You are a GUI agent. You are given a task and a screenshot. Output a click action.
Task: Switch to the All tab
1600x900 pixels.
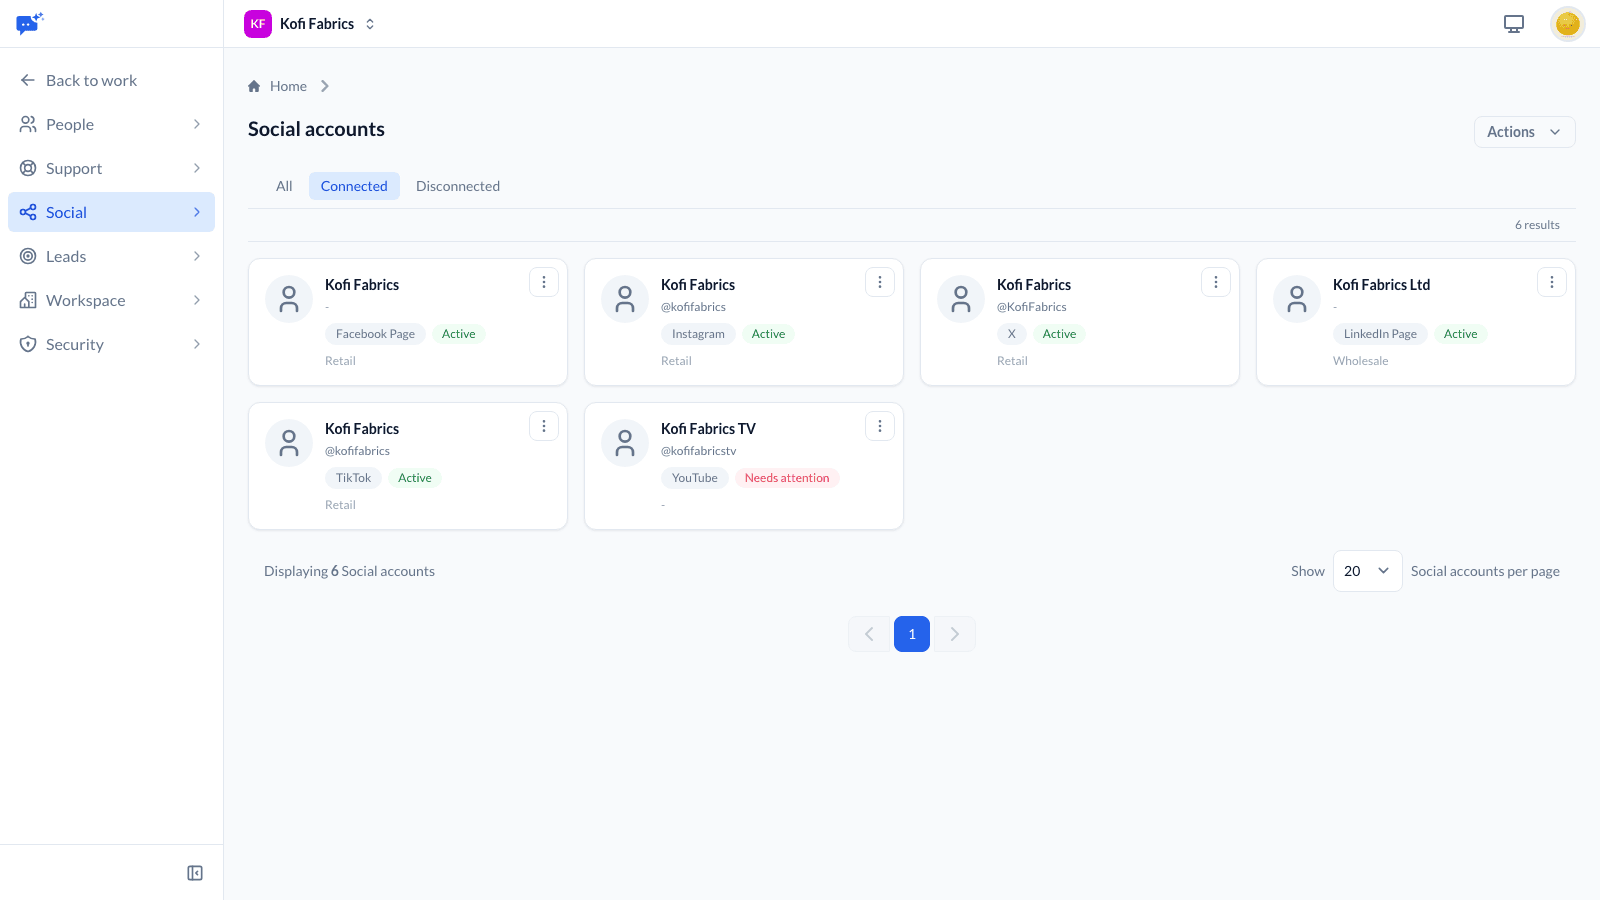284,186
